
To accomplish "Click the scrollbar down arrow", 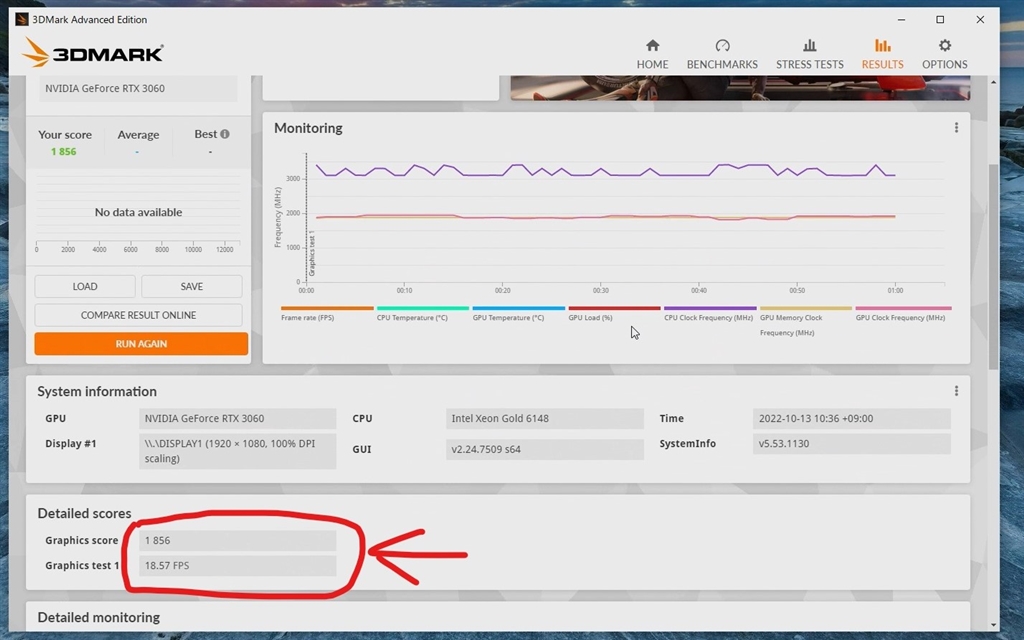I will [x=993, y=625].
